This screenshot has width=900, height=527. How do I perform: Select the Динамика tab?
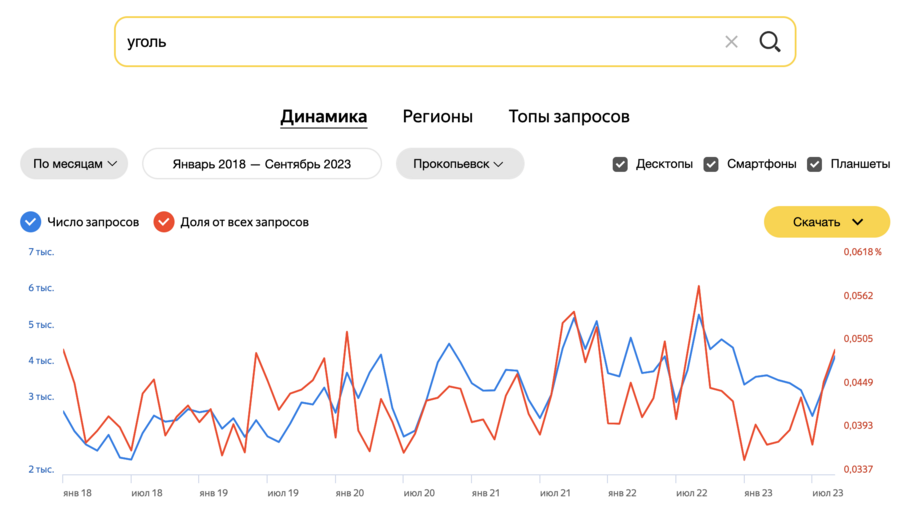point(323,117)
